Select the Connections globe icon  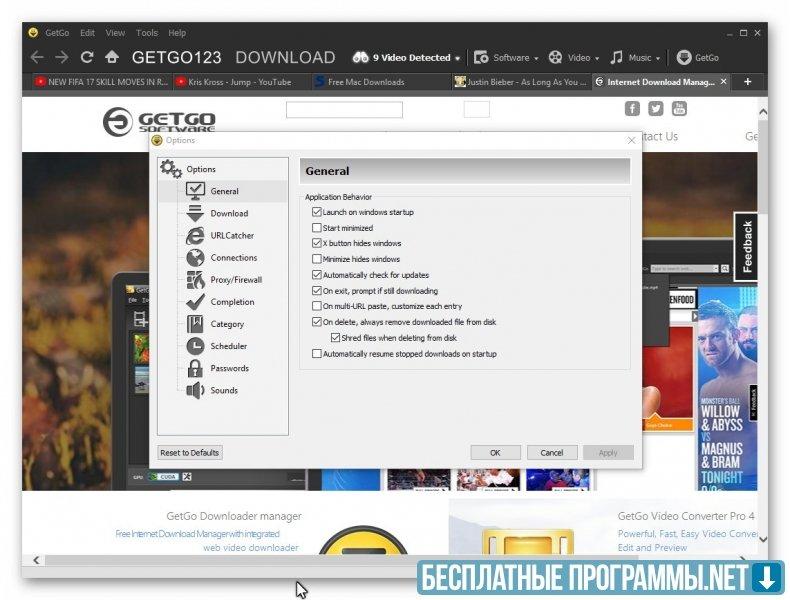195,257
